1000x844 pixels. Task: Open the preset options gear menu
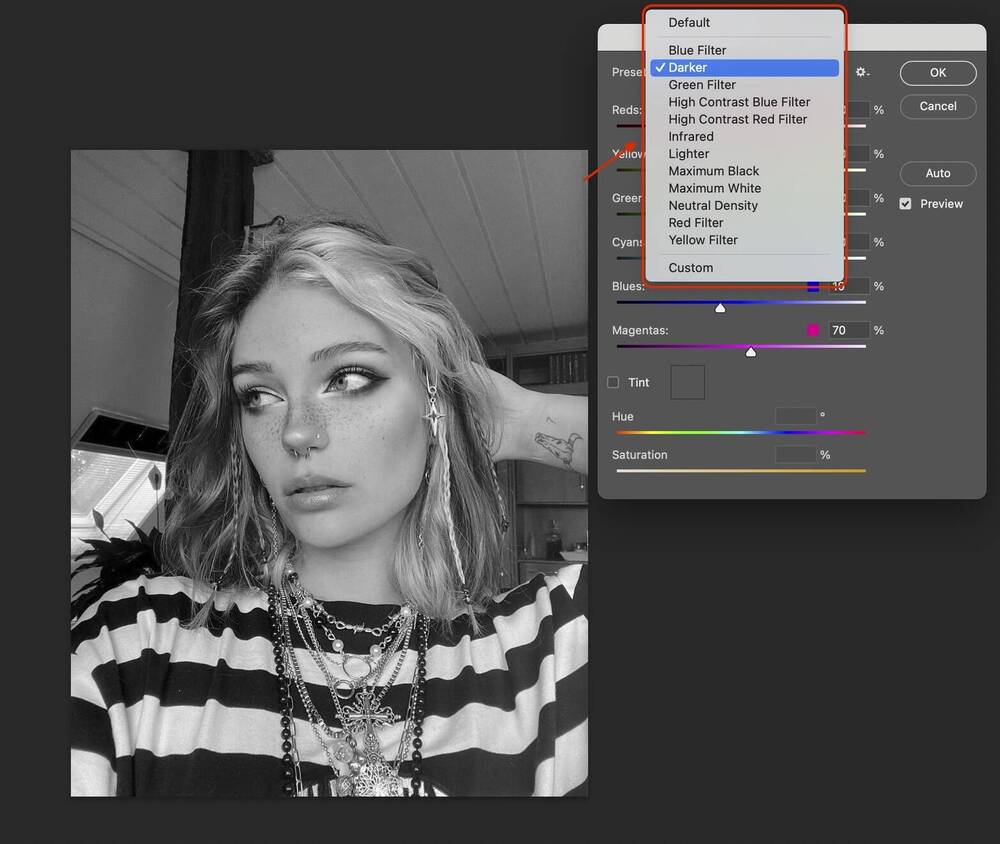(x=862, y=72)
